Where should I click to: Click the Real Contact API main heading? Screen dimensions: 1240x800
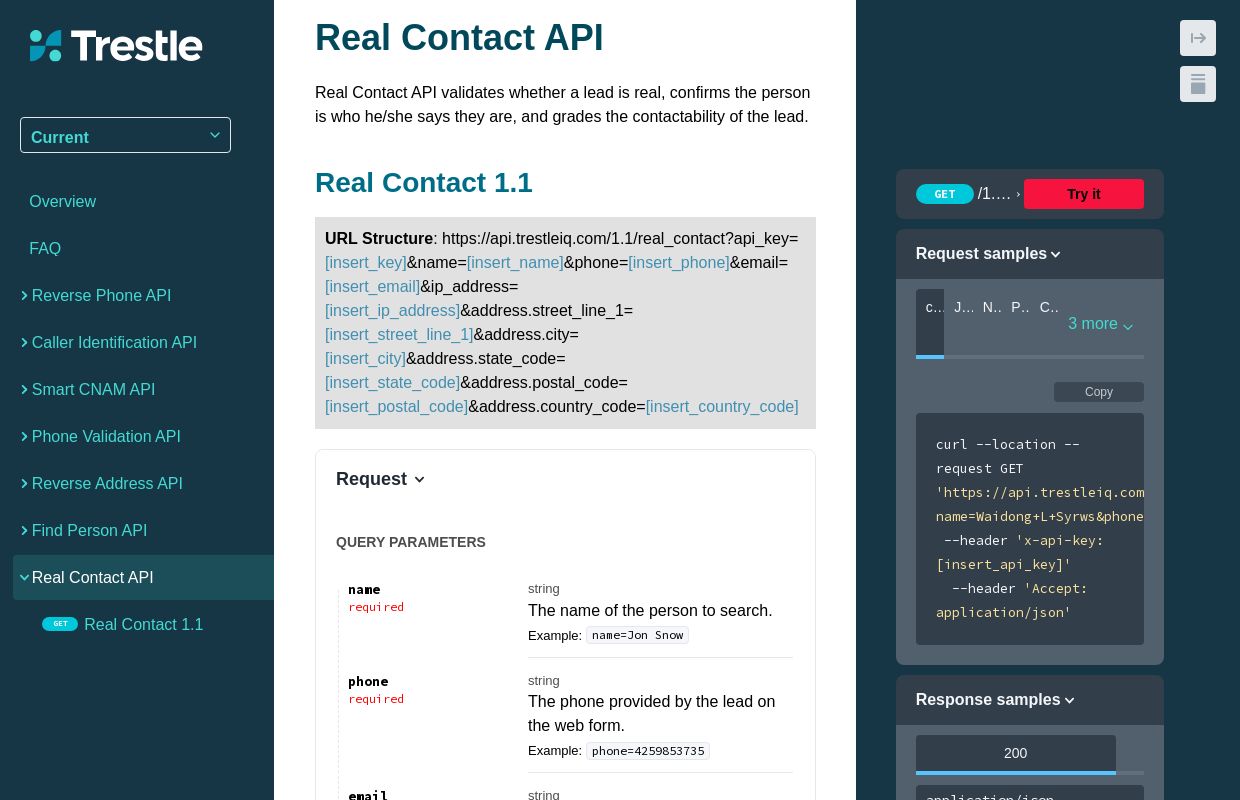(x=459, y=38)
